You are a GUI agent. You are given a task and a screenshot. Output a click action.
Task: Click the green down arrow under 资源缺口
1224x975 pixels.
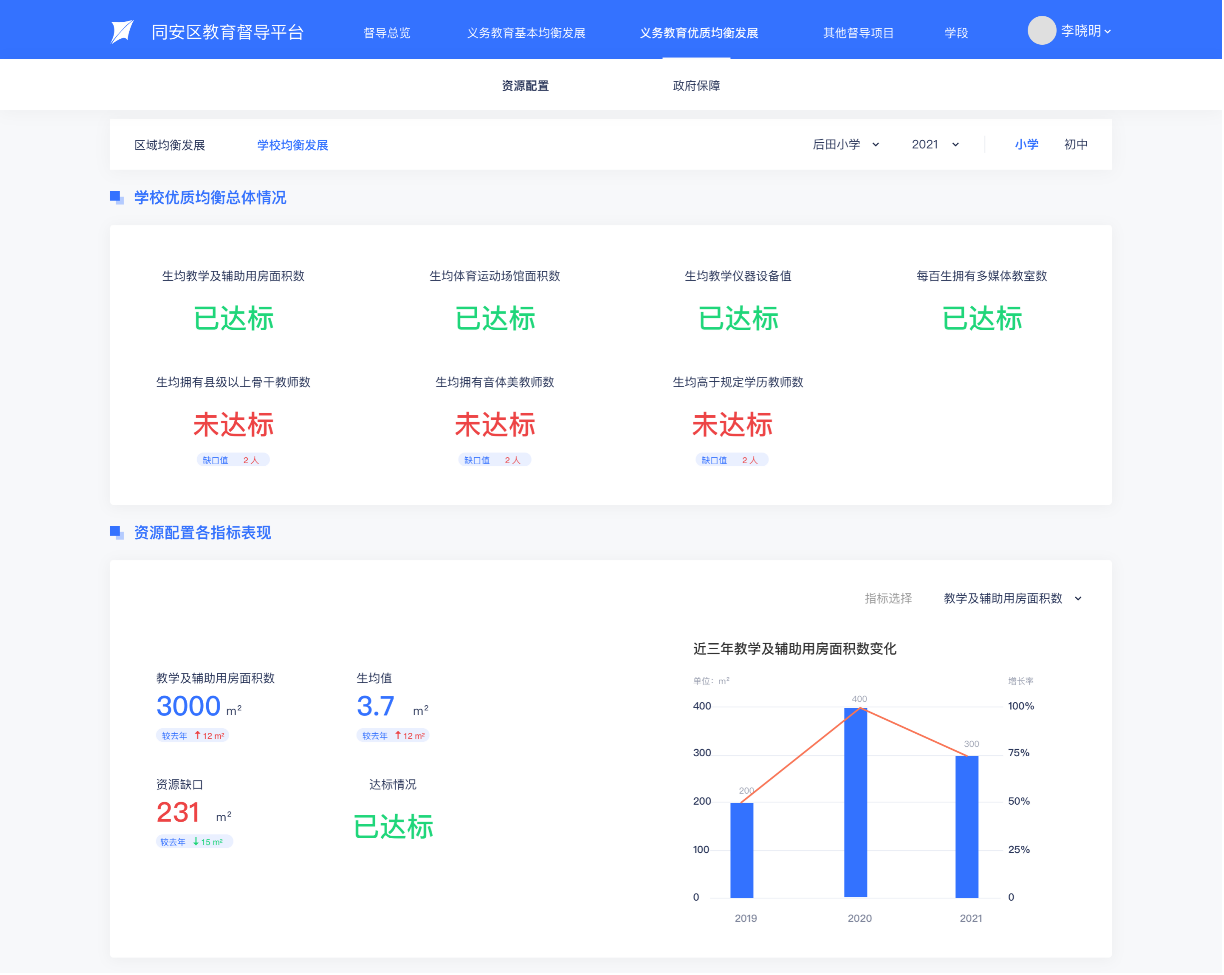[x=196, y=842]
